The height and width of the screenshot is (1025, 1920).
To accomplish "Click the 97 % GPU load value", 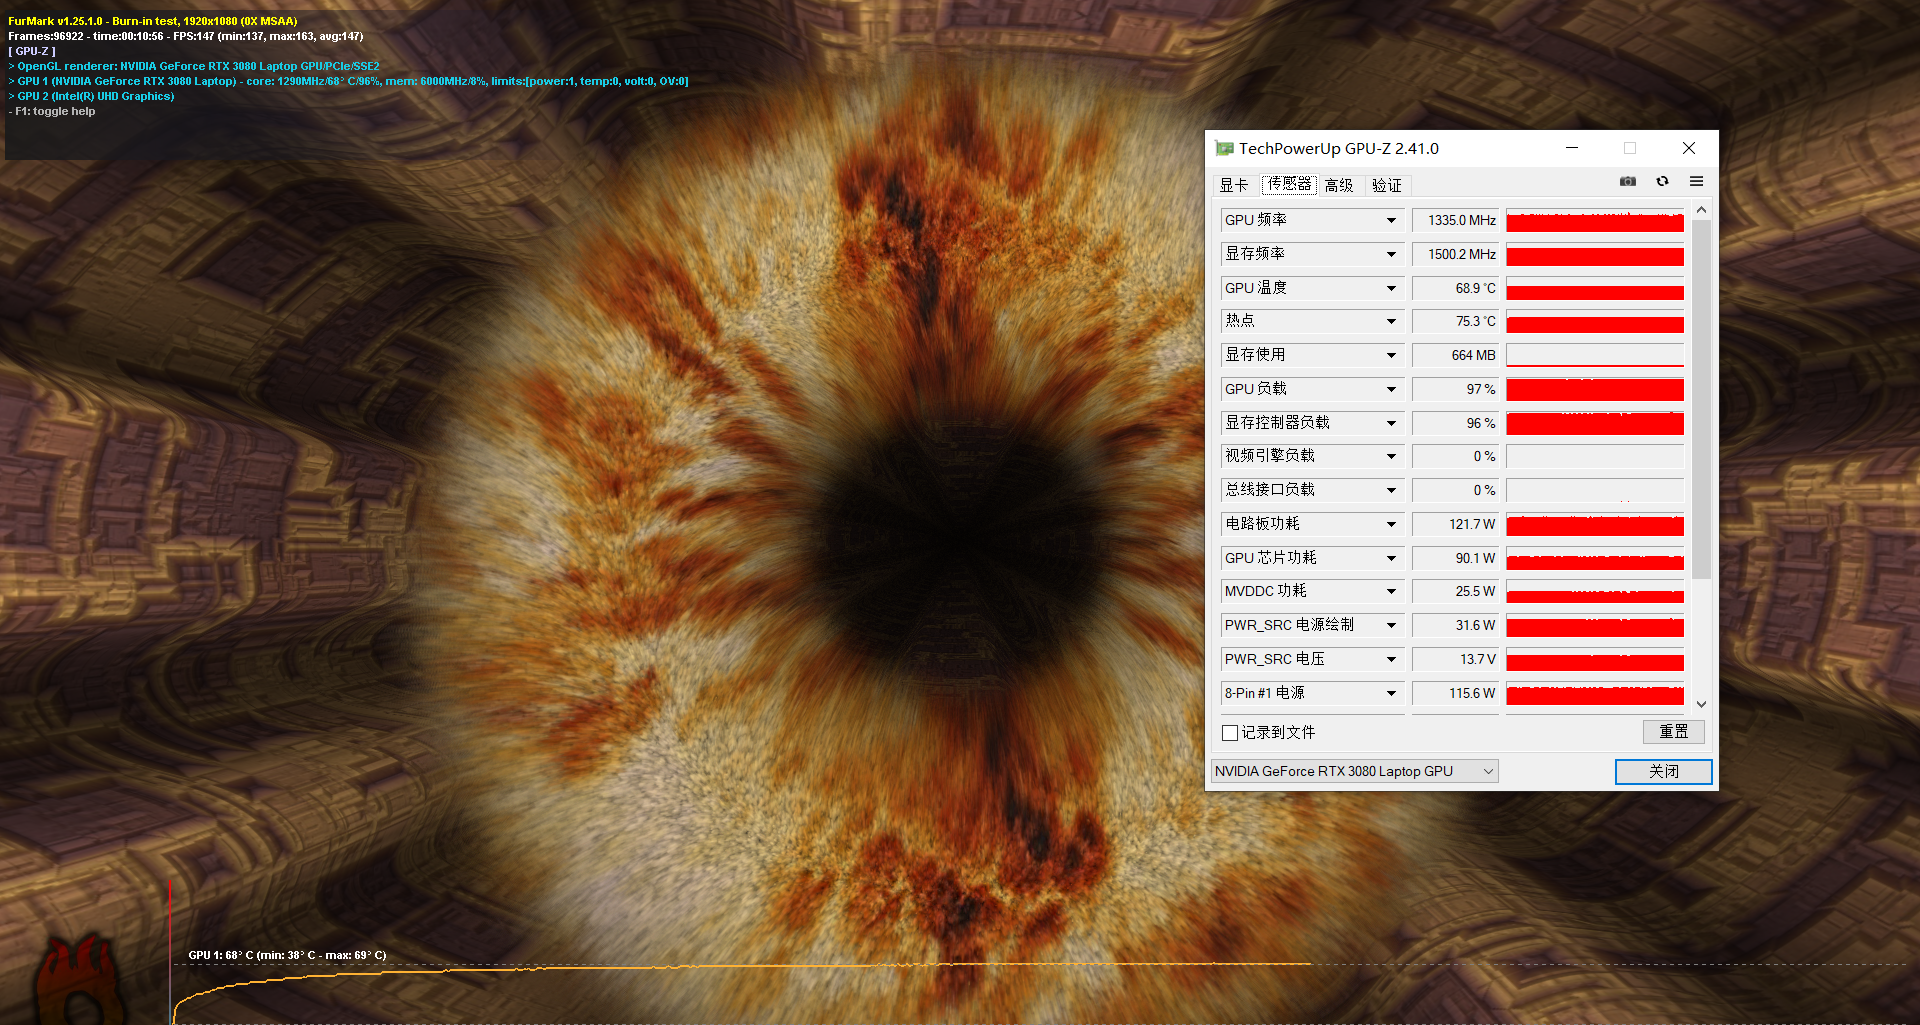I will coord(1455,389).
